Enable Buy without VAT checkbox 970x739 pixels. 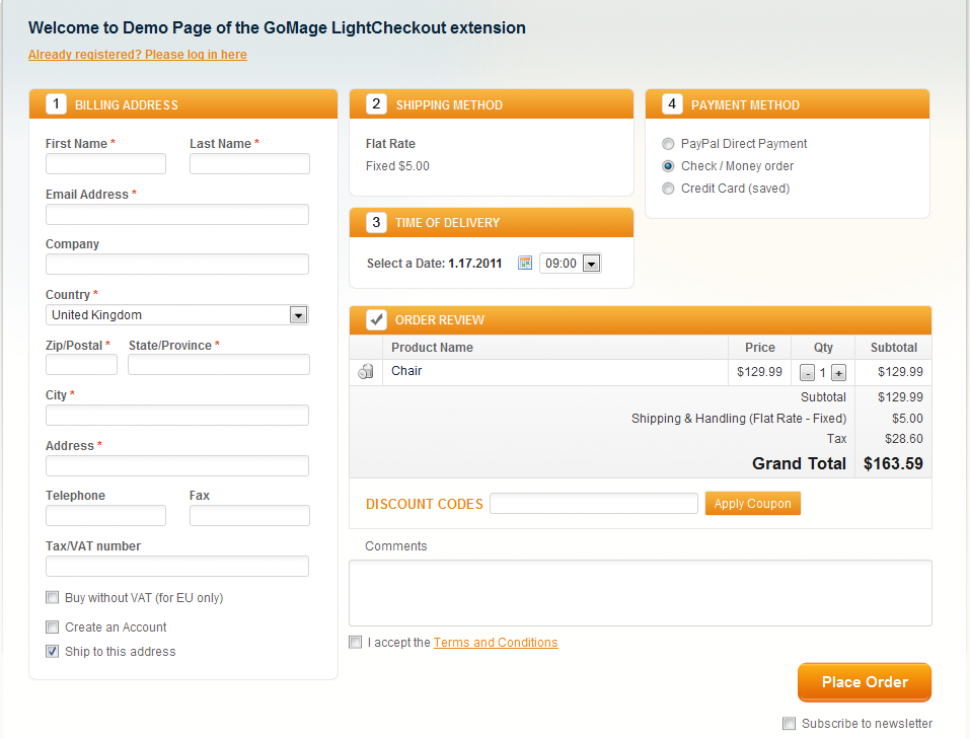click(52, 598)
